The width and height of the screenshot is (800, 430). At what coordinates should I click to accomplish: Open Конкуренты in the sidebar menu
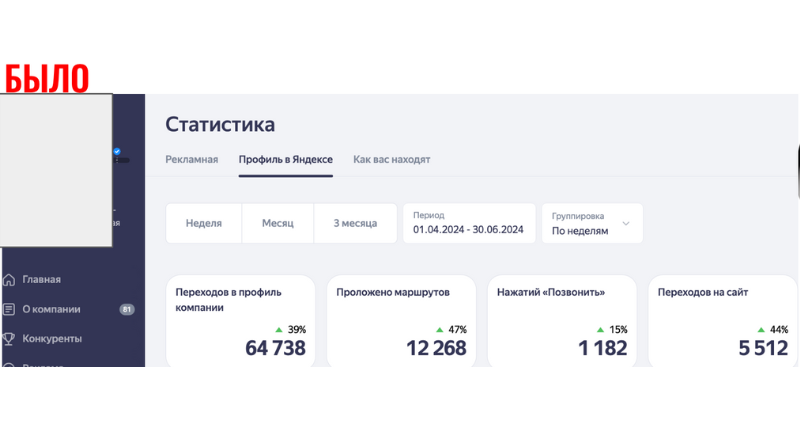(52, 339)
